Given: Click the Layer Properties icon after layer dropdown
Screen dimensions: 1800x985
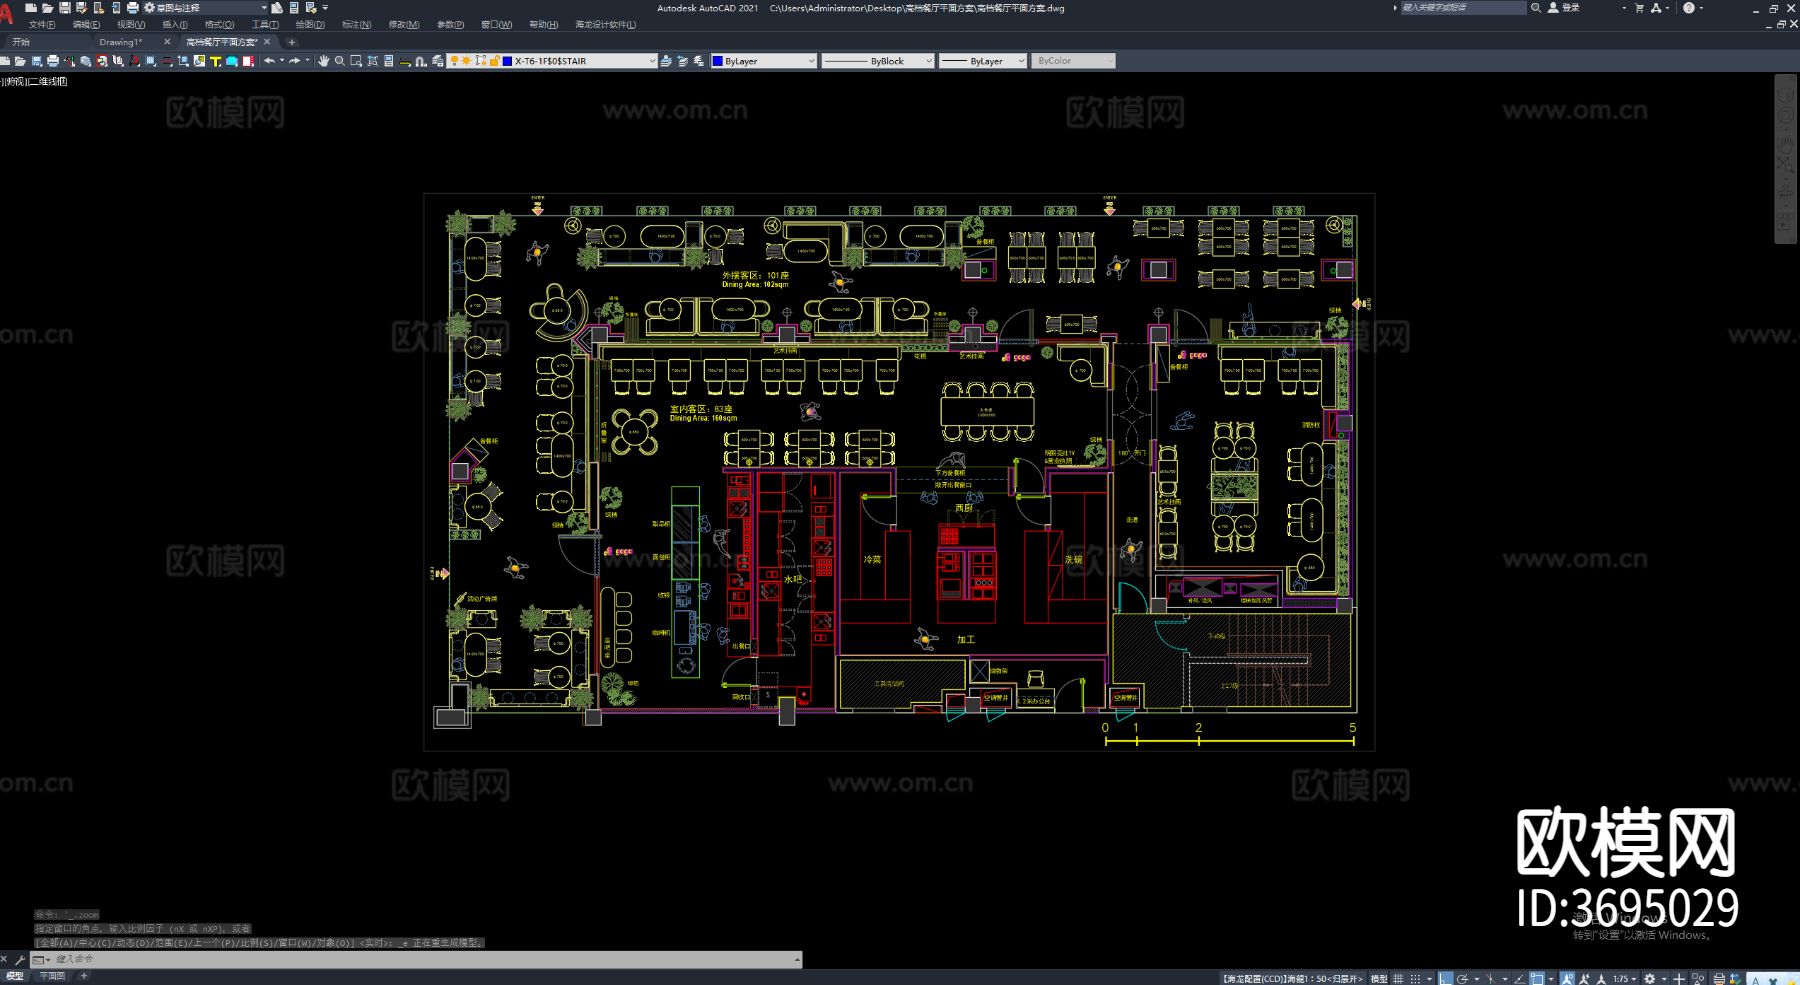Looking at the screenshot, I should (x=666, y=61).
